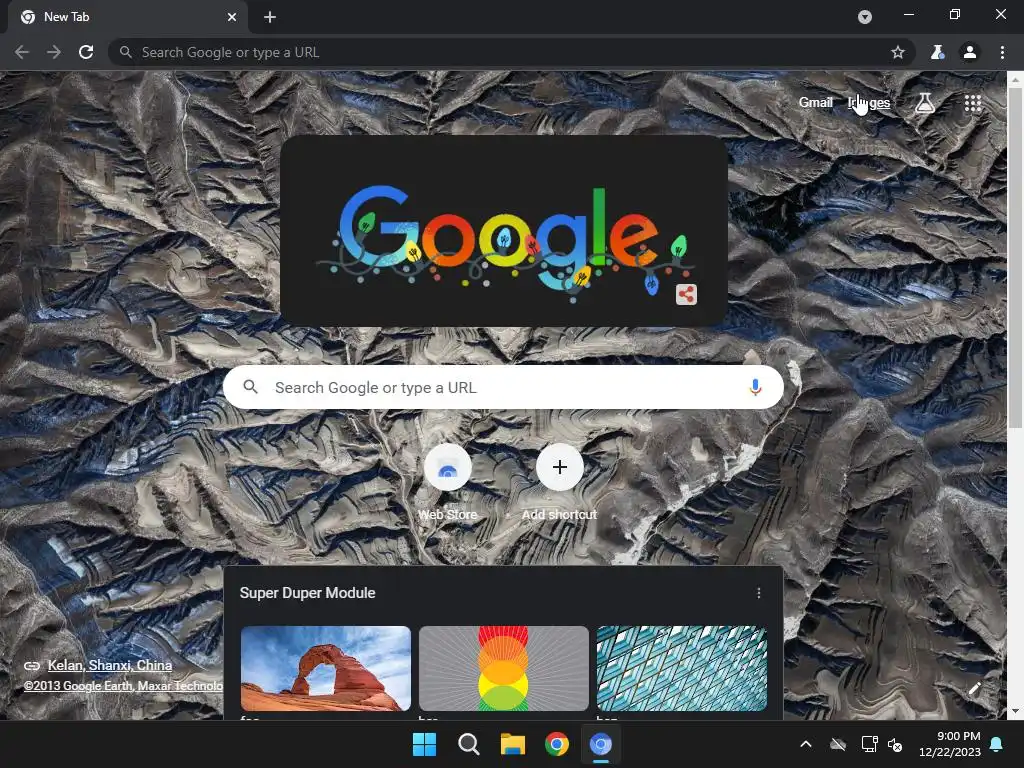Click the active Chromium taskbar icon
The height and width of the screenshot is (768, 1024).
pyautogui.click(x=601, y=744)
